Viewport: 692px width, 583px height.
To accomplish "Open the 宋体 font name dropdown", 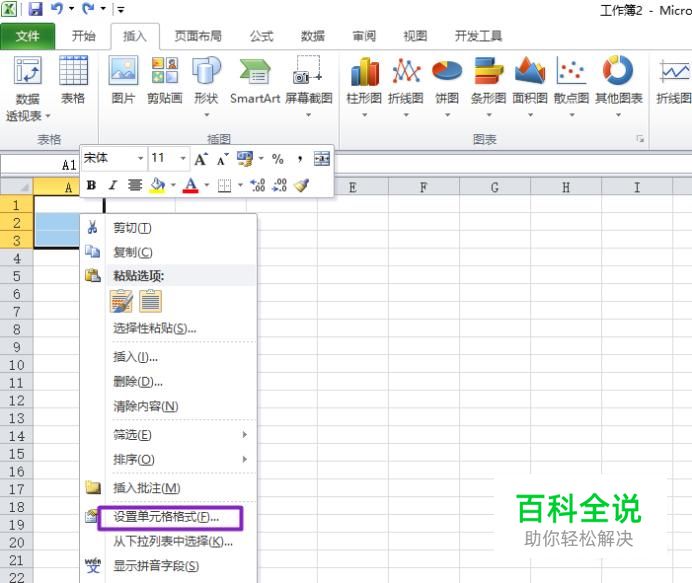I will point(140,158).
